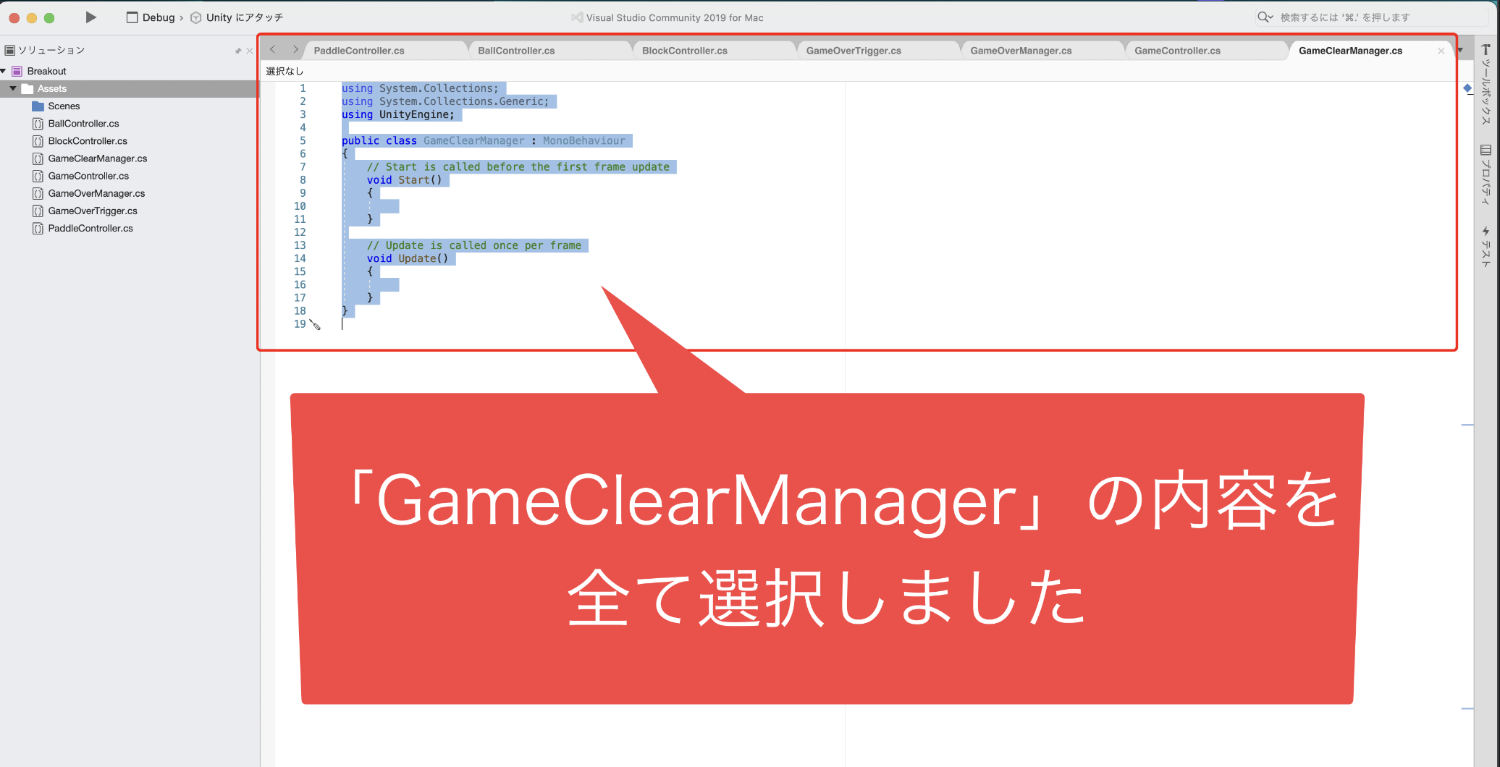Close the GameClearManager.cs tab
The height and width of the screenshot is (767, 1500).
point(1441,50)
